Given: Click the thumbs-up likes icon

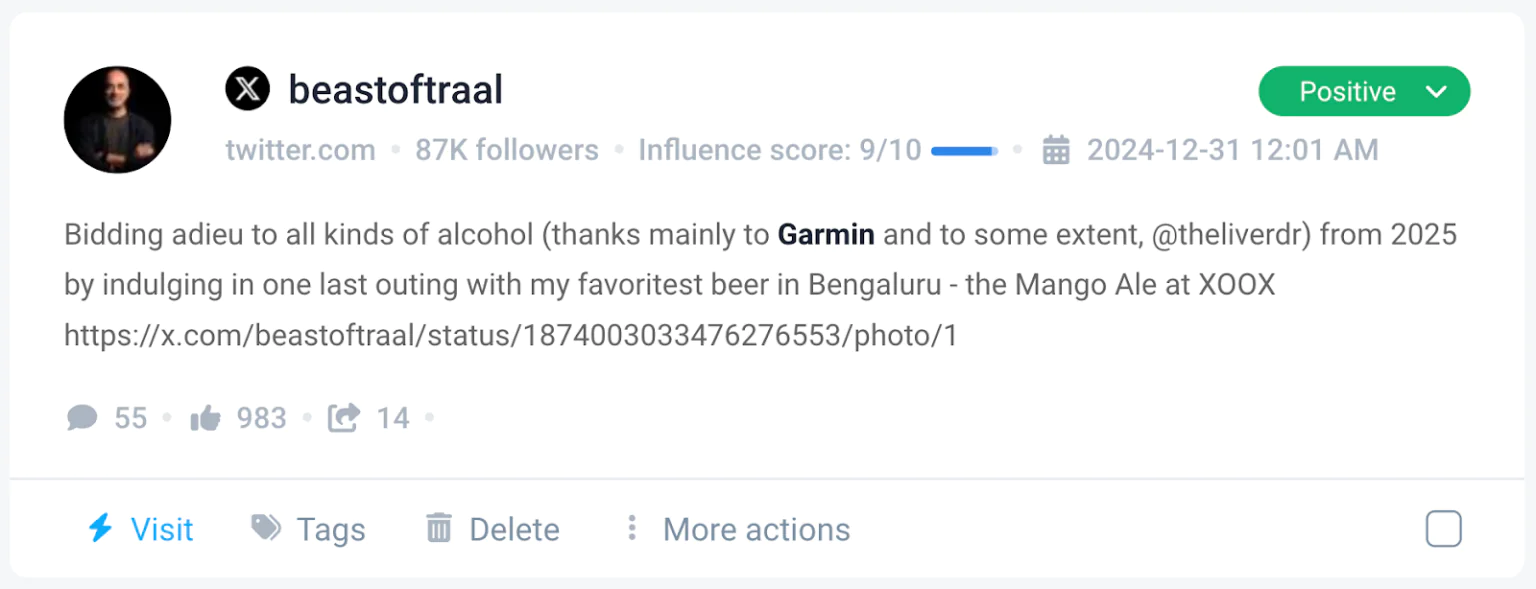Looking at the screenshot, I should click(205, 418).
